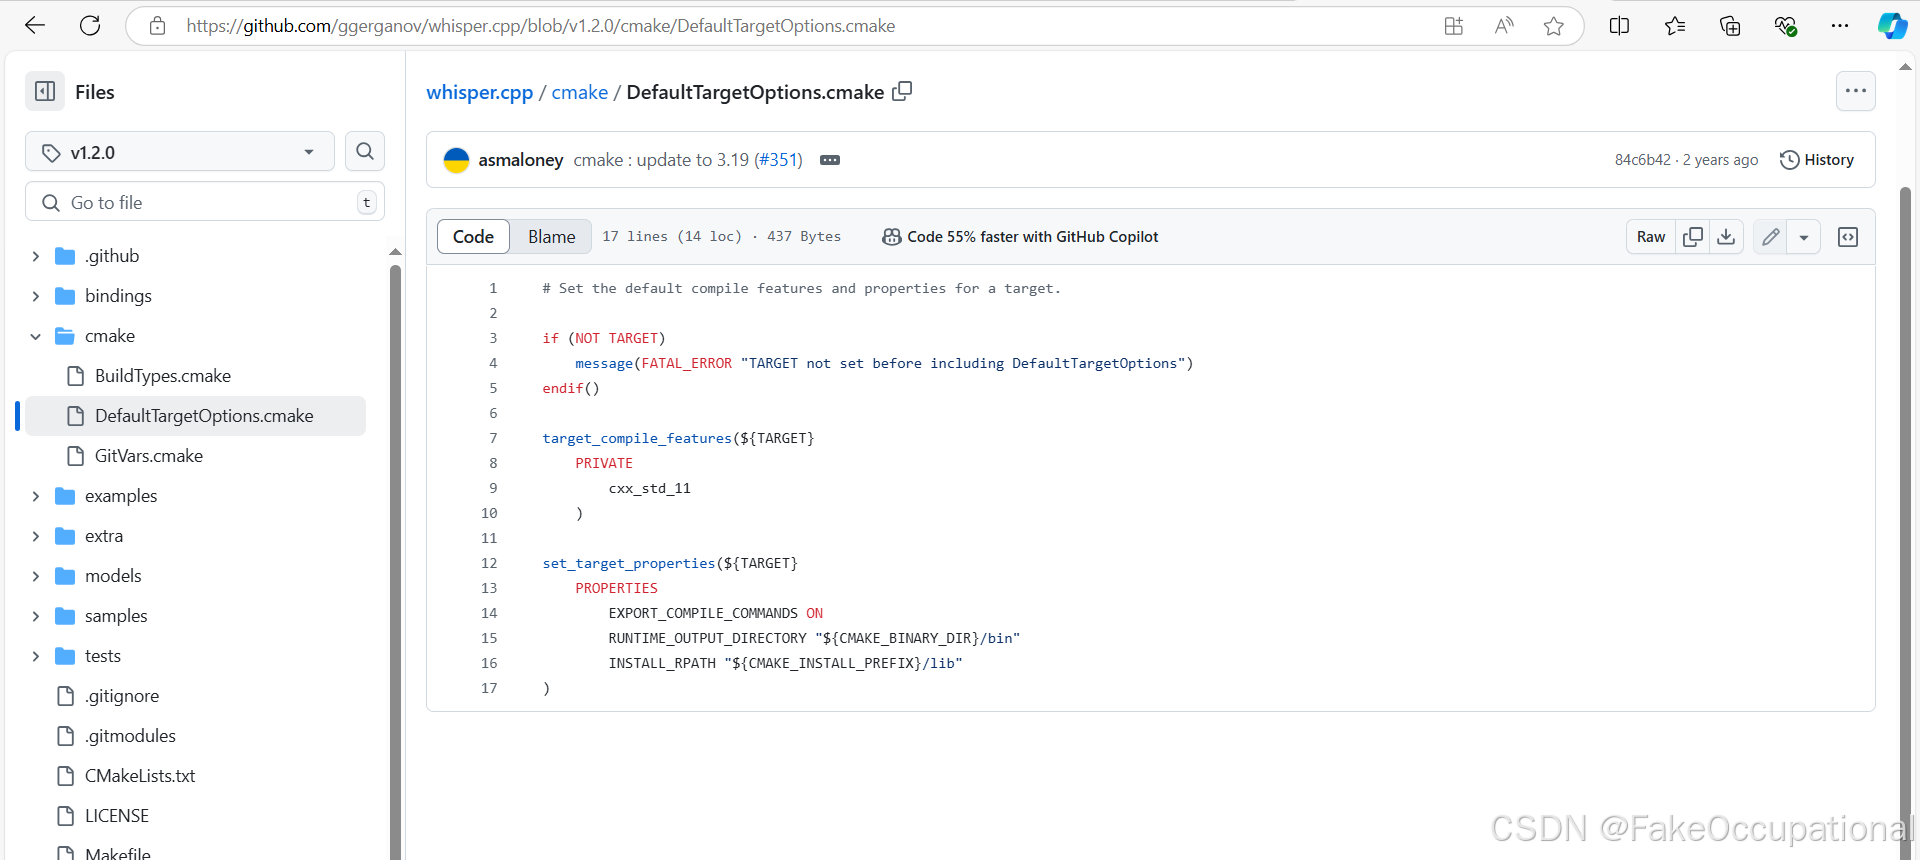Switch to the Blame view tab

[551, 237]
